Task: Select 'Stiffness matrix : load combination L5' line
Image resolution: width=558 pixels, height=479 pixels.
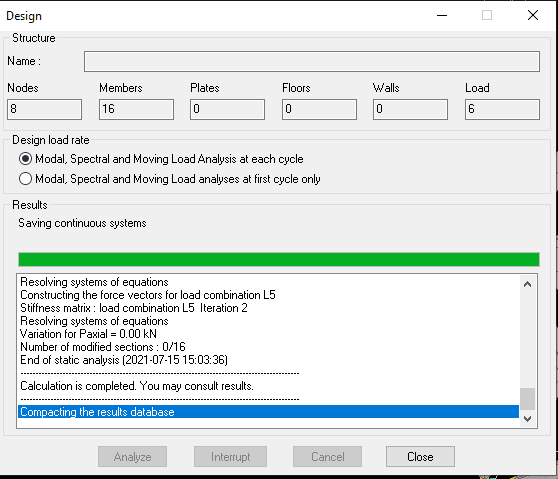Action: [268, 308]
